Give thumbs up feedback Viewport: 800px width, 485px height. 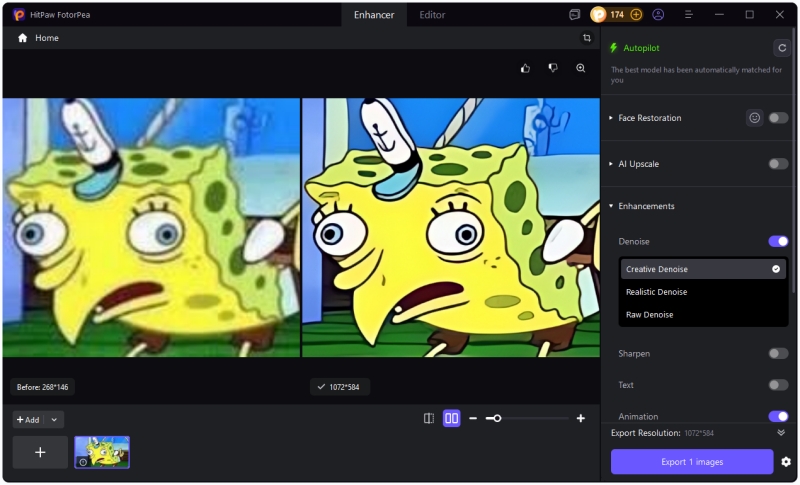tap(526, 68)
